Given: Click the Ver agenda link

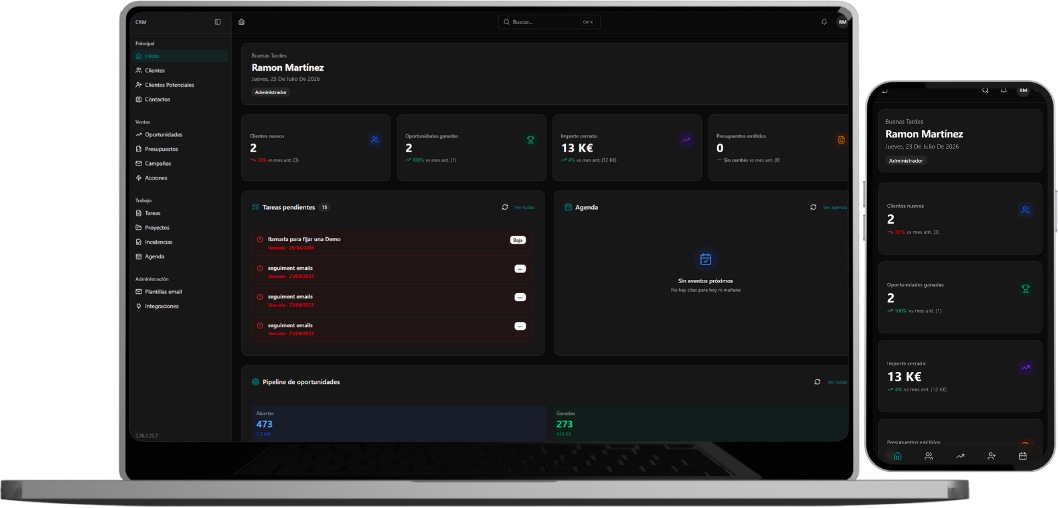Looking at the screenshot, I should [x=835, y=207].
